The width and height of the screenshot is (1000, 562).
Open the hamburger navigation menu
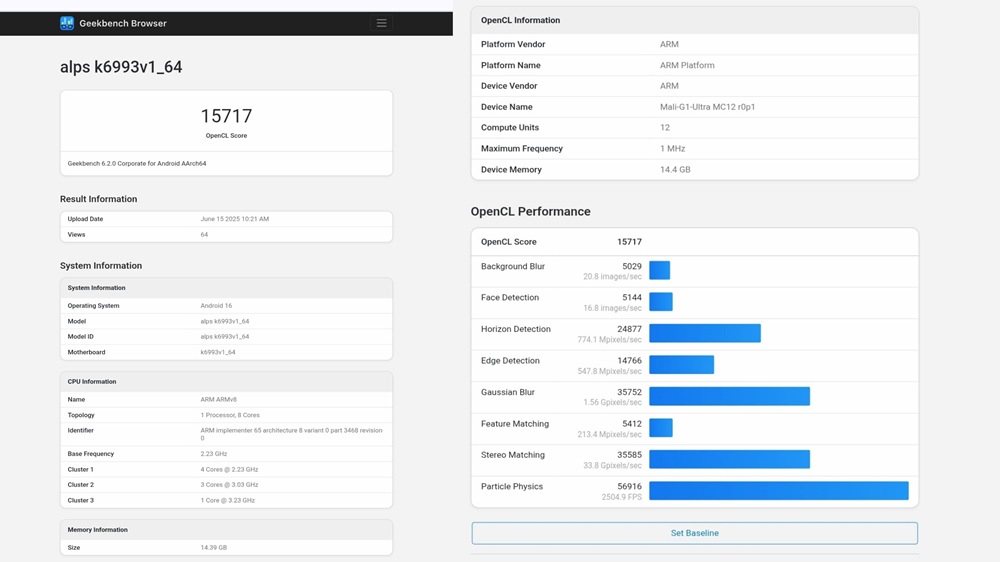tap(381, 23)
